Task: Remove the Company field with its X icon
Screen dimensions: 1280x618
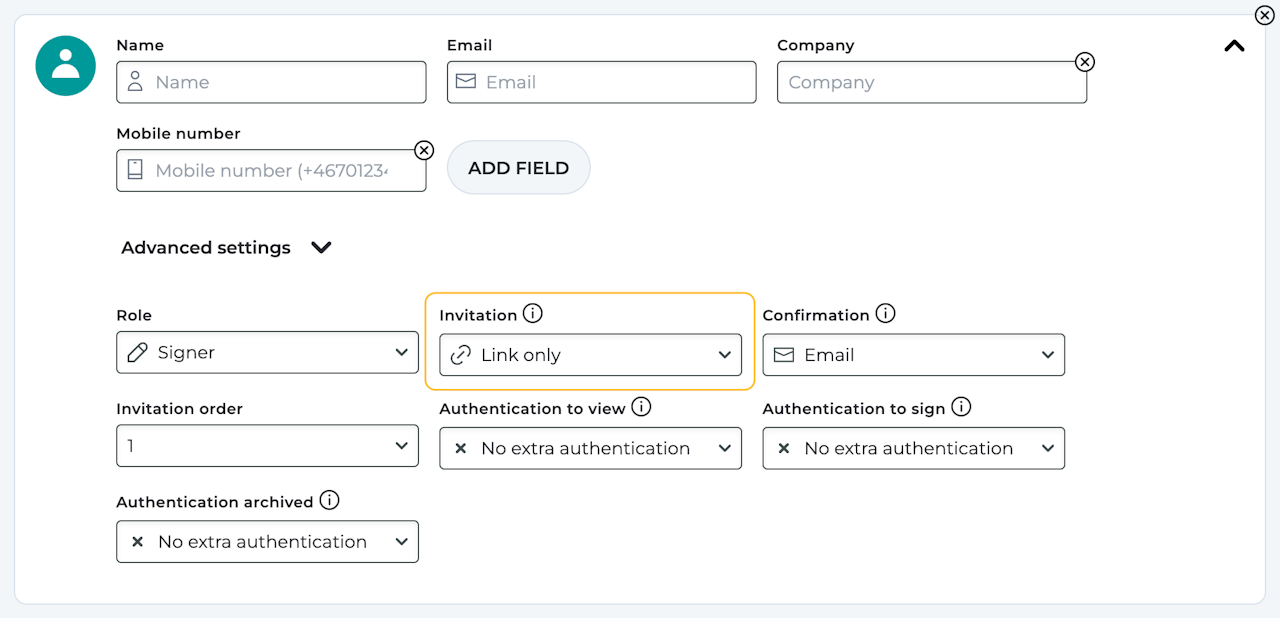Action: (x=1084, y=62)
